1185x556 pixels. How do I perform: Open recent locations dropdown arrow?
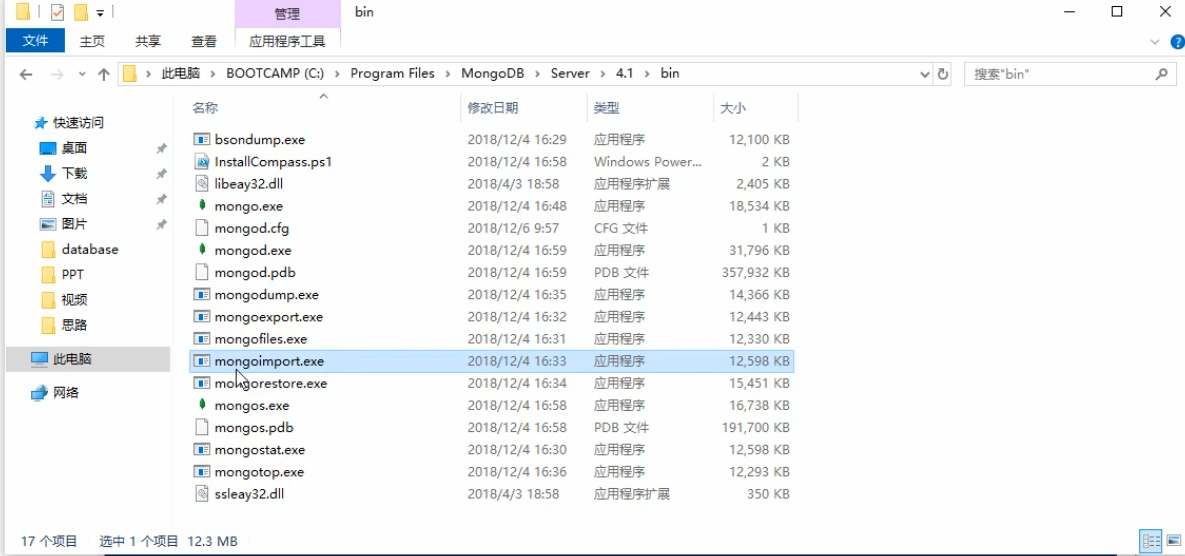click(x=82, y=74)
